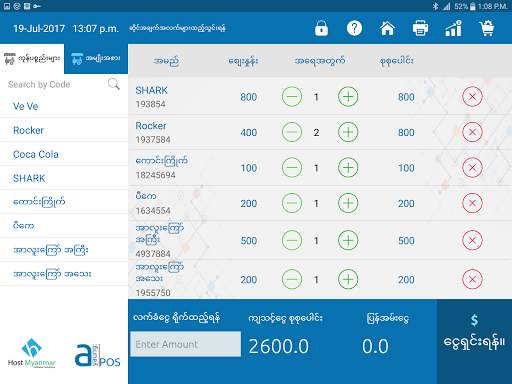Decrease quantity of Rocker 1937584

point(292,132)
